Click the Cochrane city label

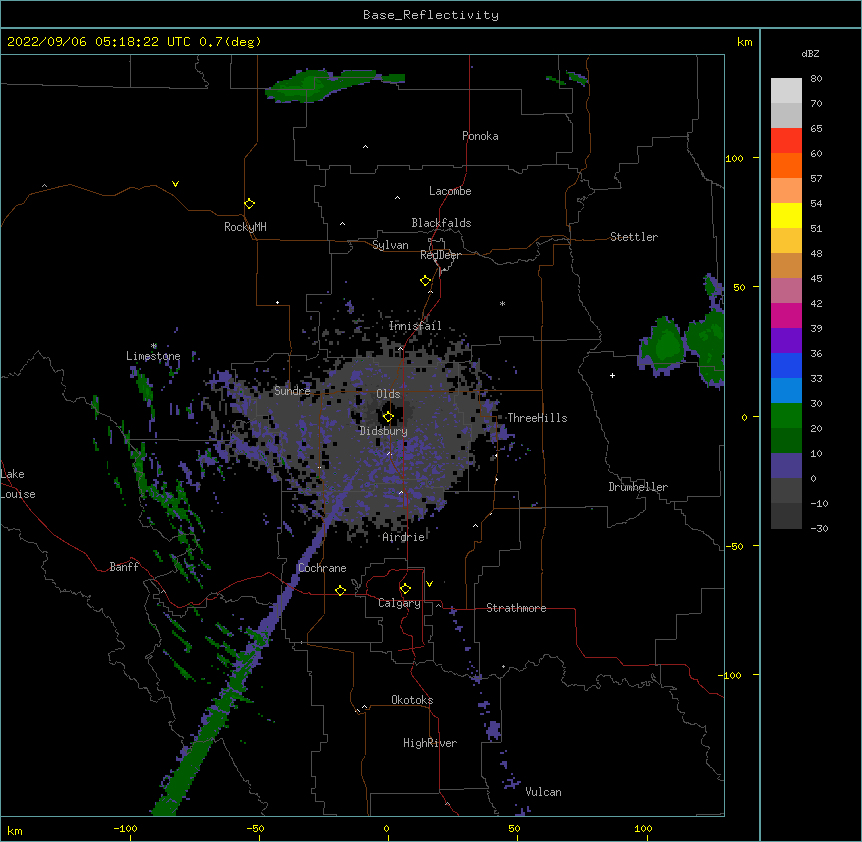click(322, 568)
